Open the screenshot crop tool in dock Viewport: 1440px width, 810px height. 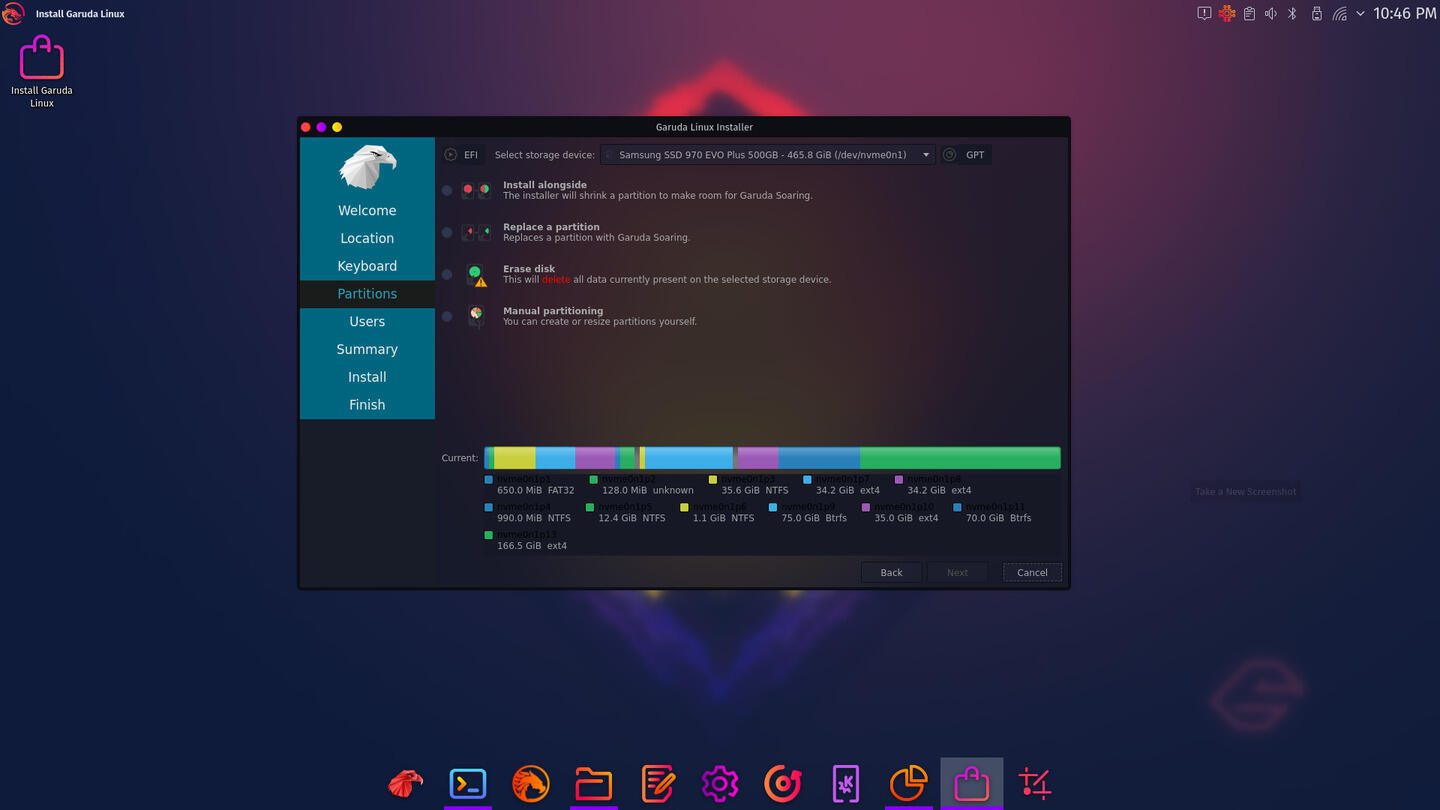[x=1035, y=783]
